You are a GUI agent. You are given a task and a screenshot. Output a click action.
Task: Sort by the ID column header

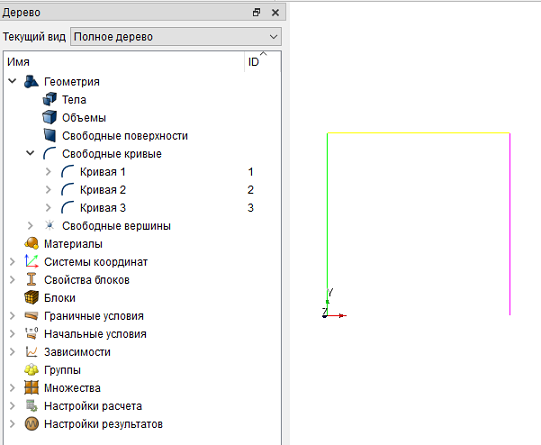253,62
